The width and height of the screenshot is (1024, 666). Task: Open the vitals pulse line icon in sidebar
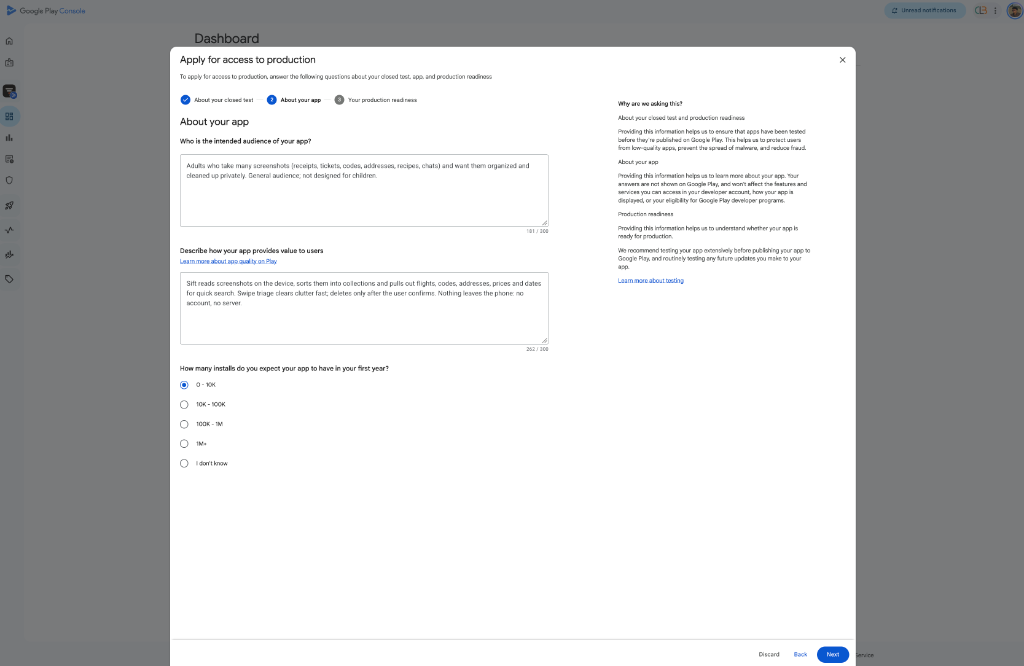[9, 230]
